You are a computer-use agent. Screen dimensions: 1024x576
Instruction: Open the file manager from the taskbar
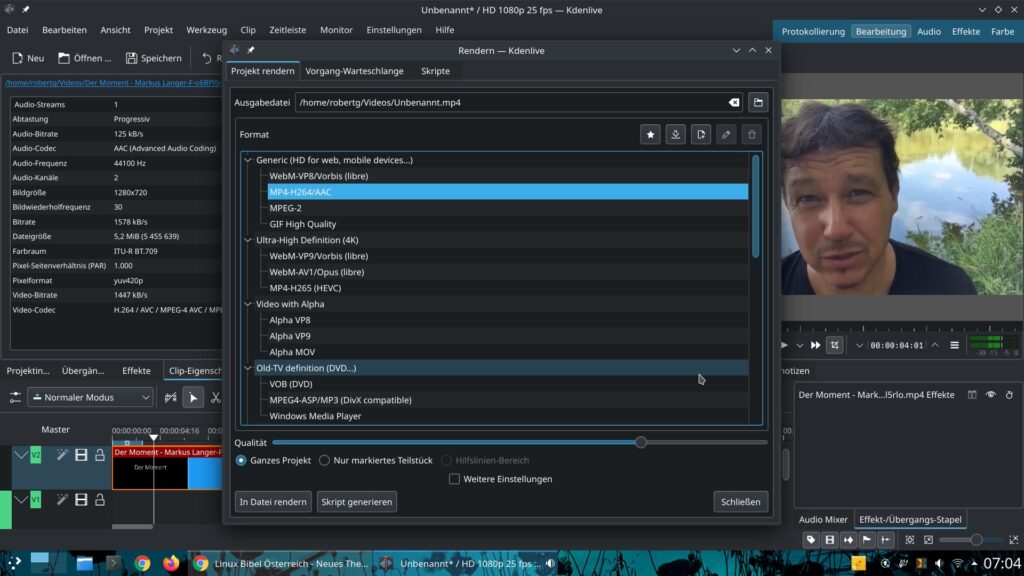point(84,563)
